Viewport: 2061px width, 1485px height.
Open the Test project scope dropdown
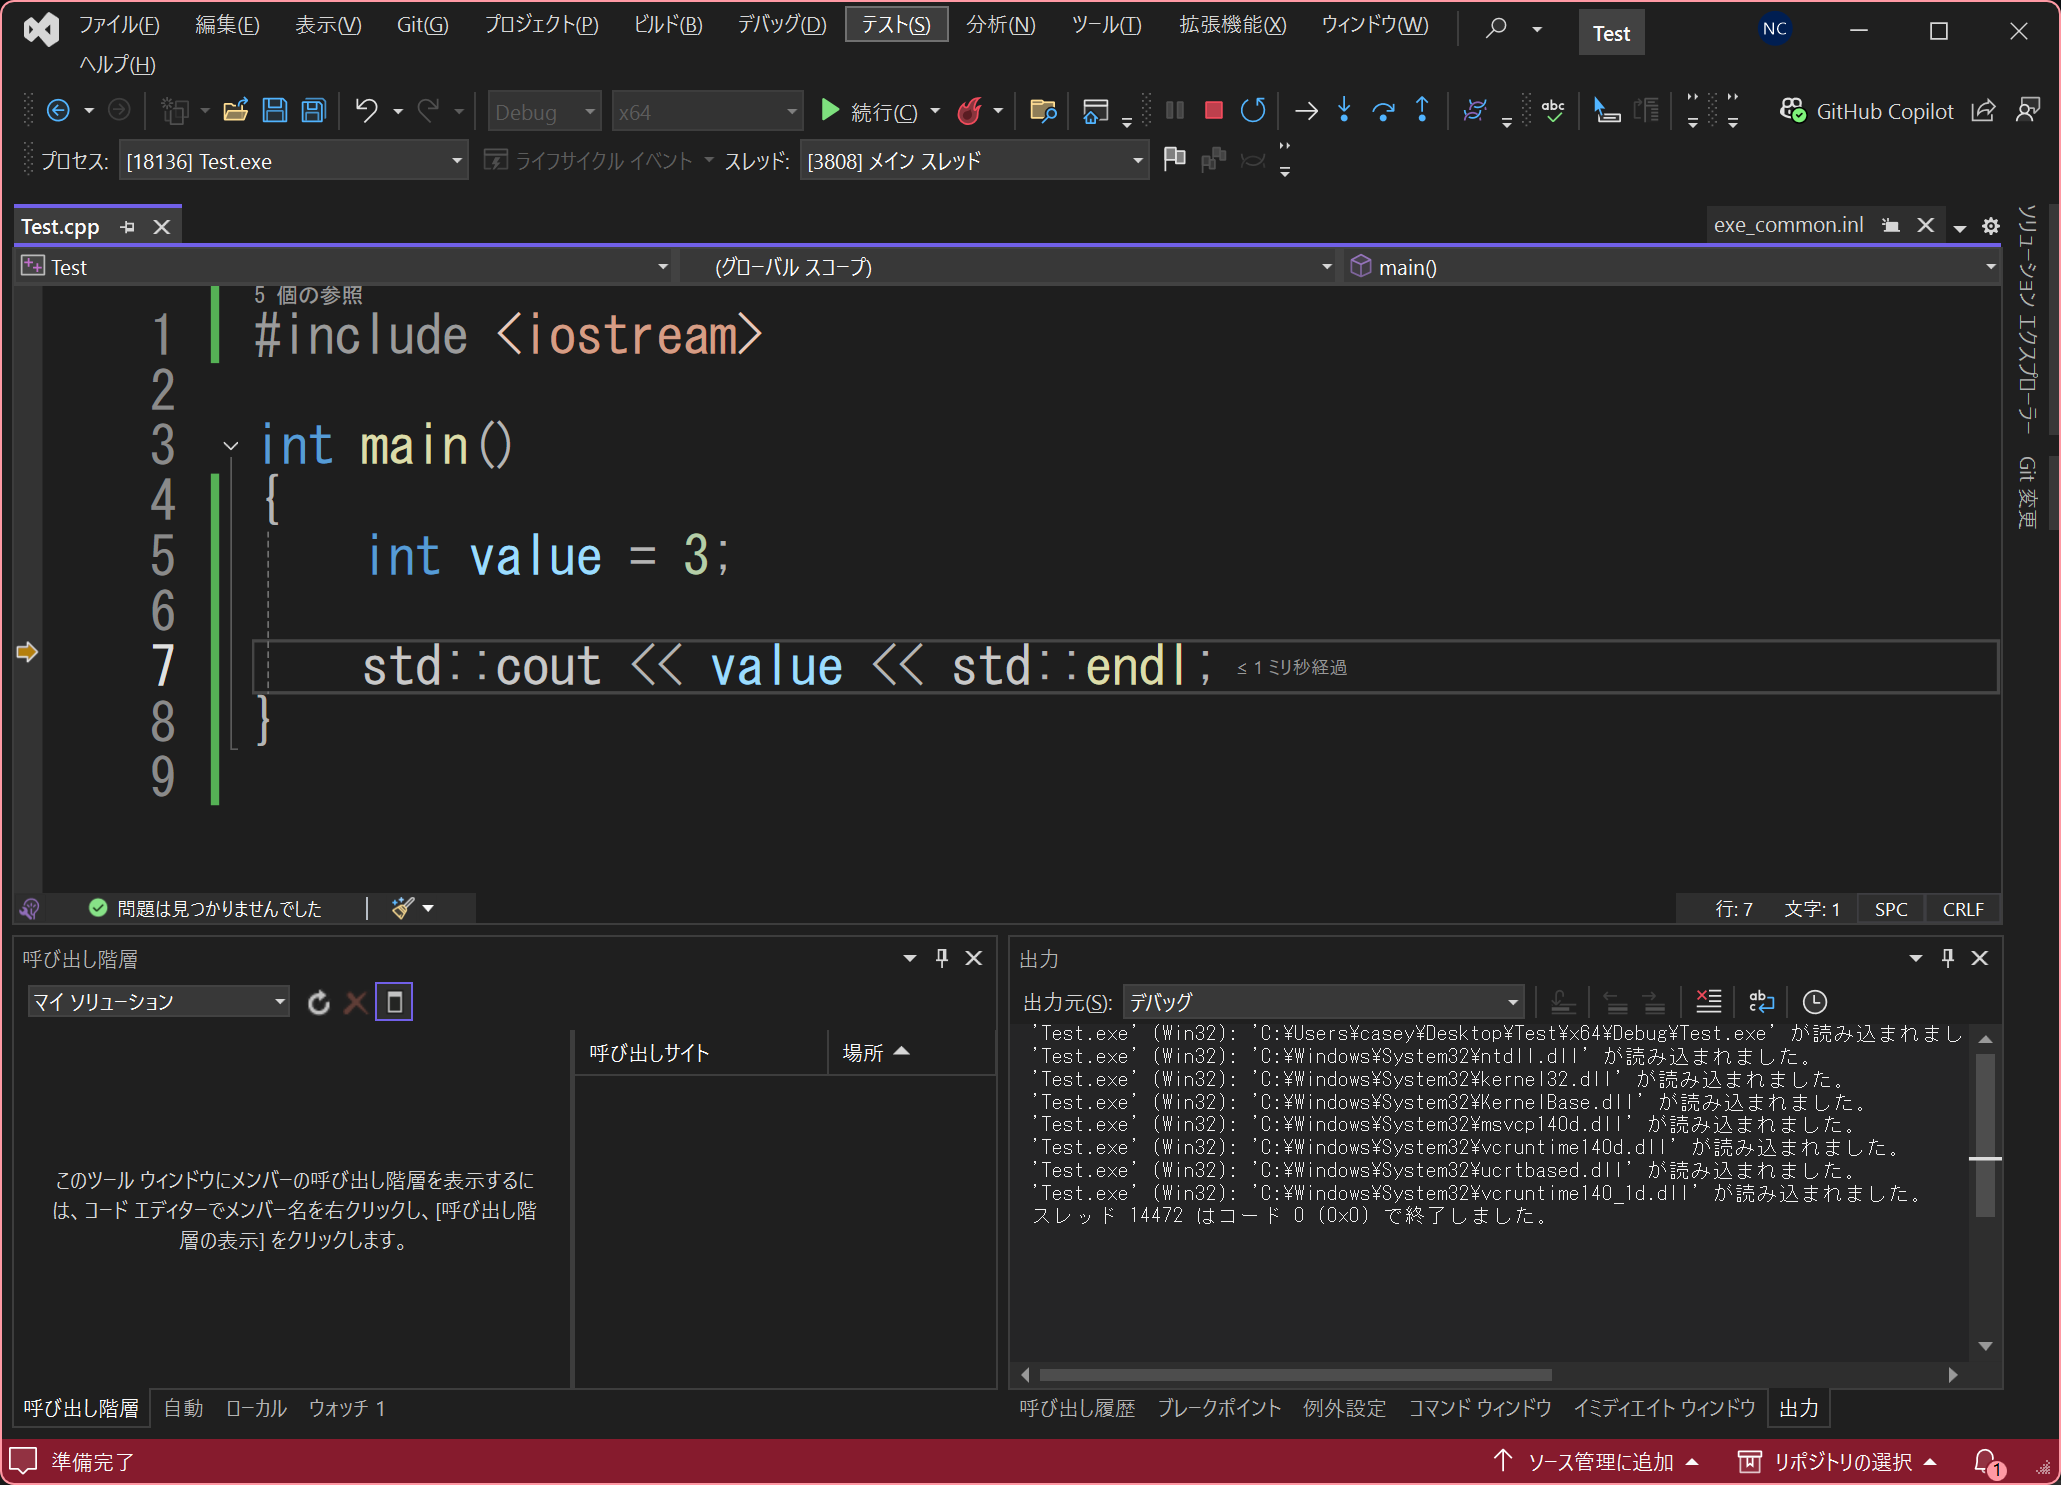(344, 267)
